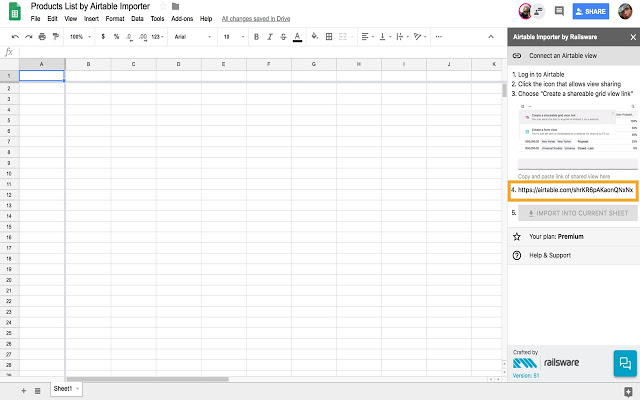Click the formula bar

coord(261,52)
